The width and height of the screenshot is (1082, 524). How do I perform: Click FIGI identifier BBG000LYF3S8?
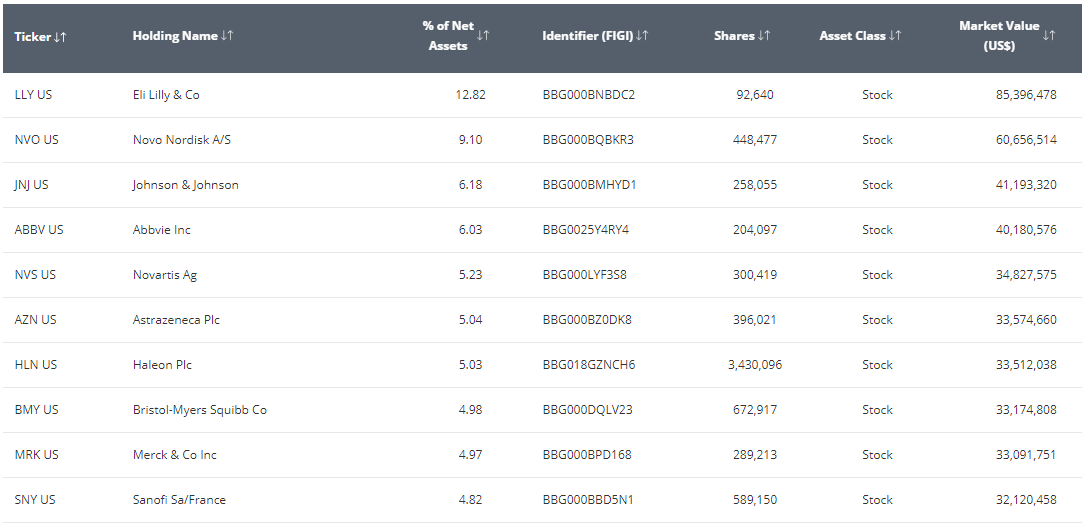click(584, 274)
